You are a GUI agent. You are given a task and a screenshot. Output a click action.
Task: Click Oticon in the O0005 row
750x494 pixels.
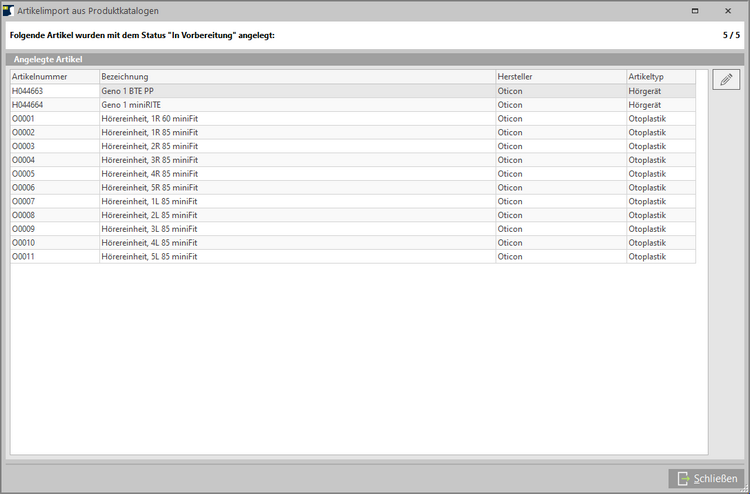[510, 174]
